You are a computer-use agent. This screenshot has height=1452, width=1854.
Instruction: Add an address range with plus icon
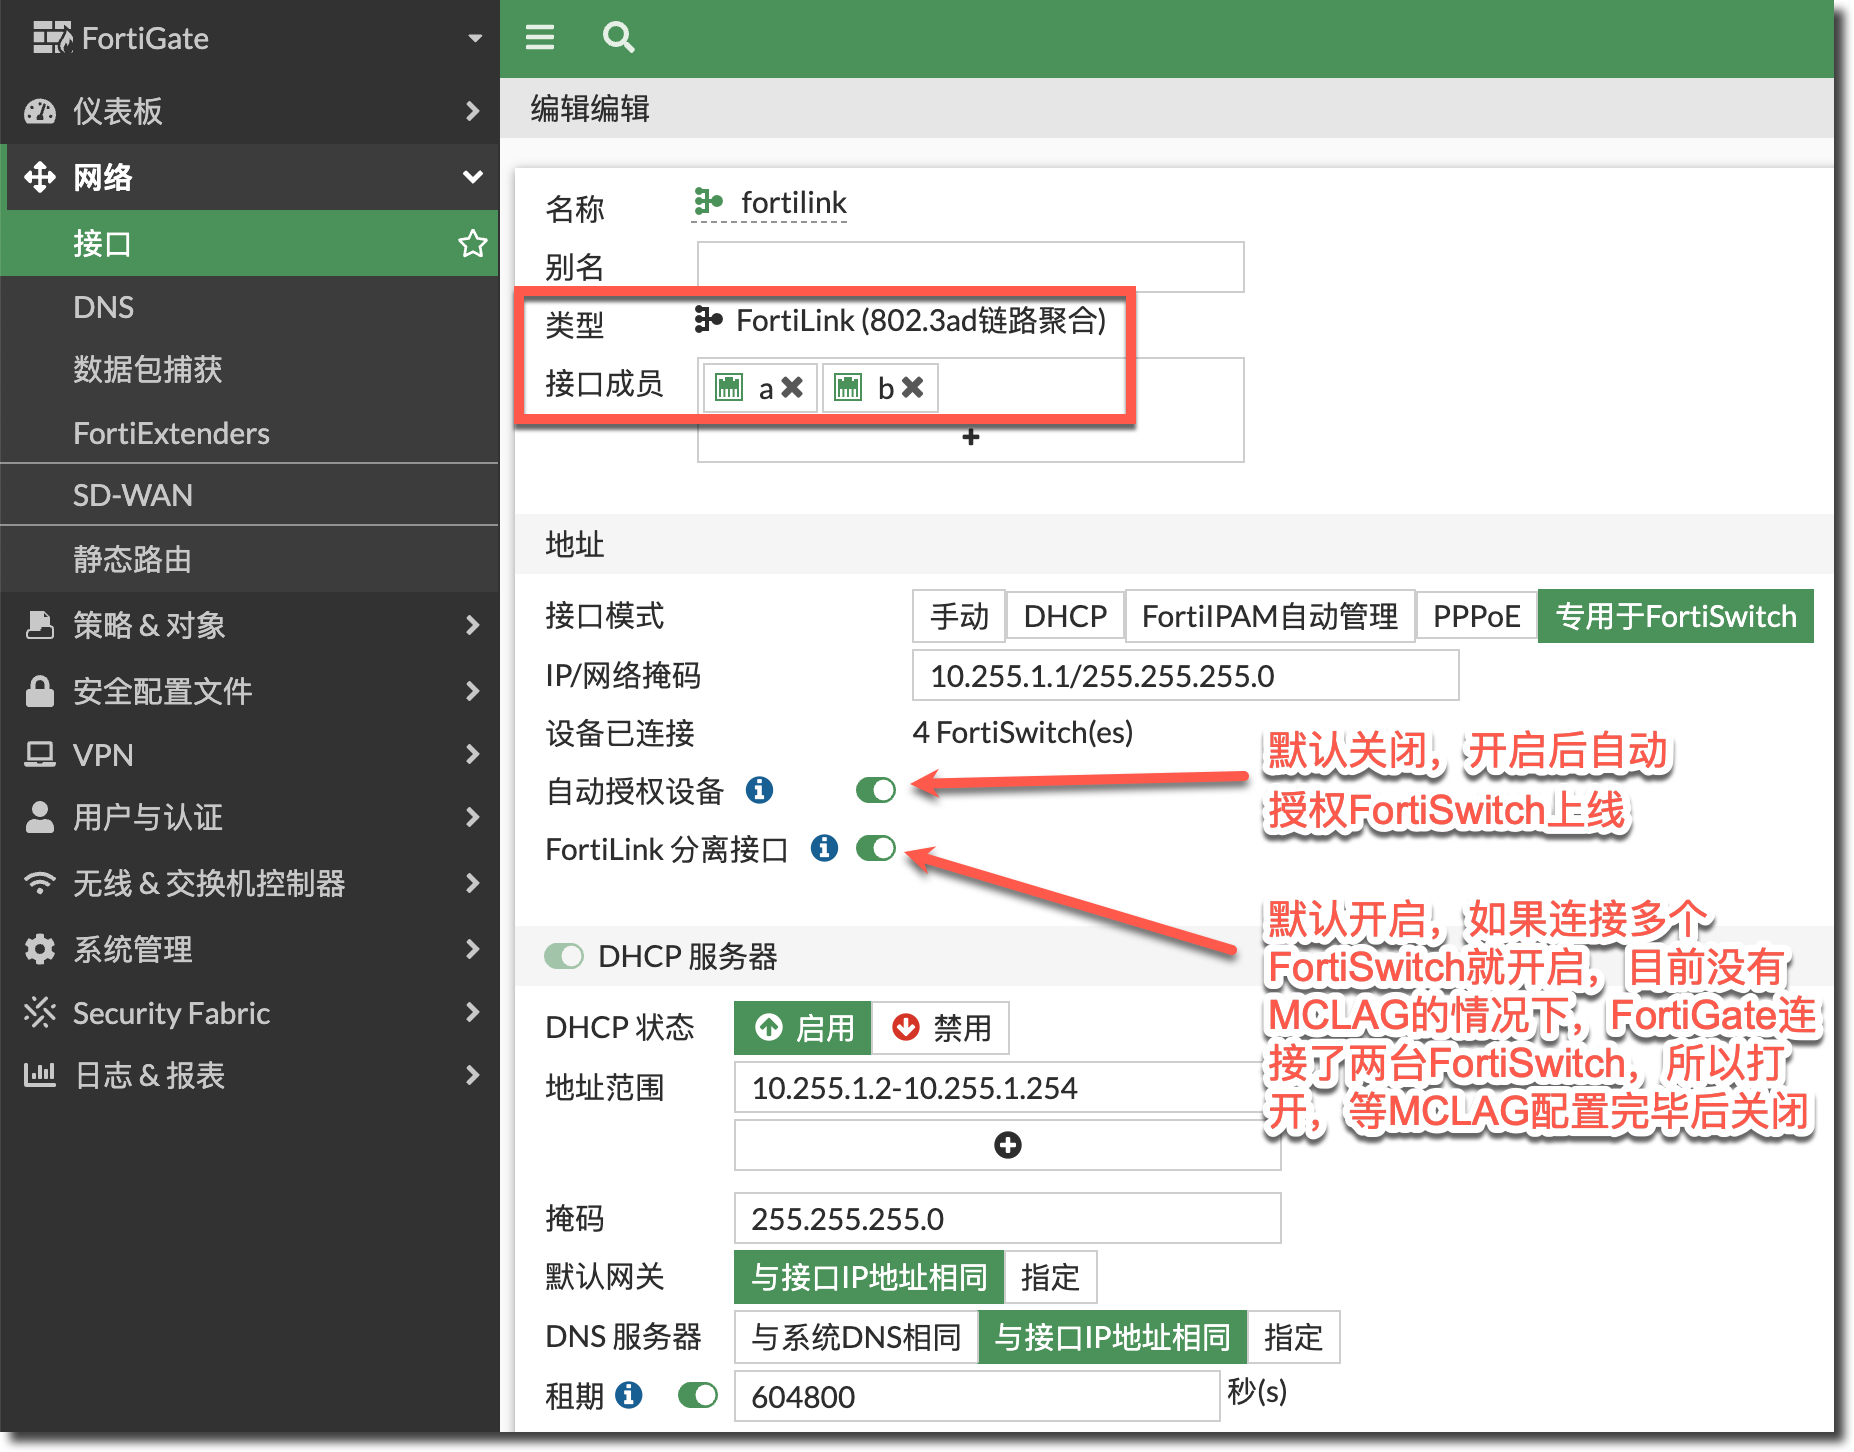(1007, 1145)
